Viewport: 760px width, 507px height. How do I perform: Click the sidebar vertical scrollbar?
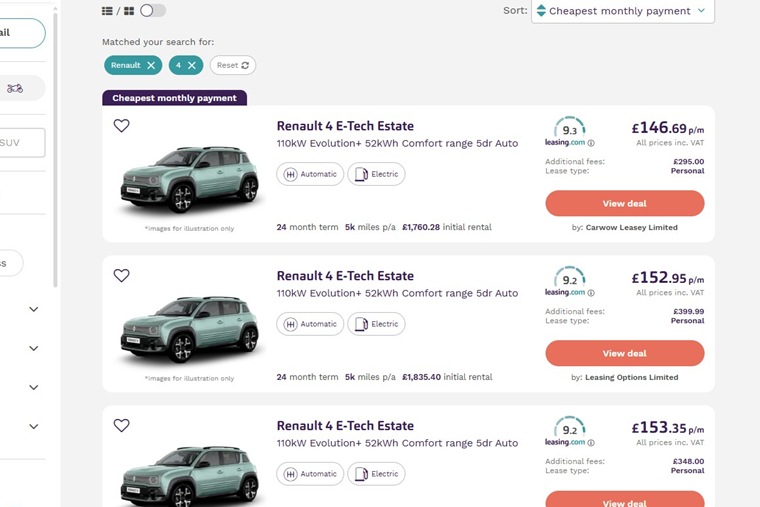[x=55, y=150]
